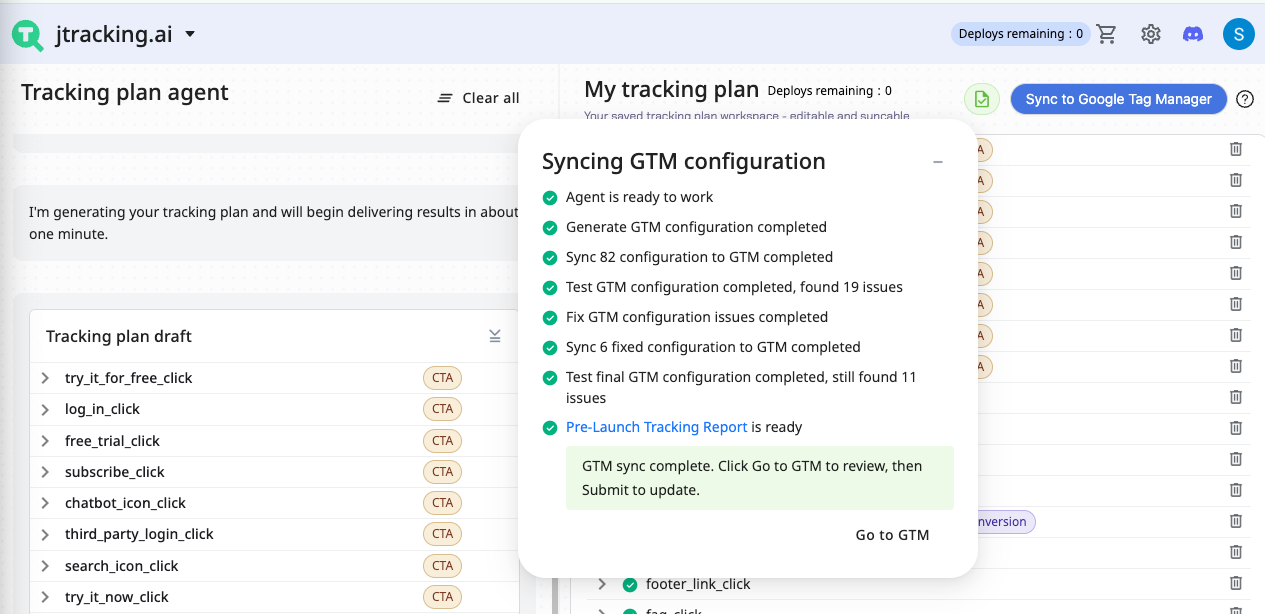Minimize the Syncing GTM configuration dialog
This screenshot has height=614, width=1265.
tap(938, 162)
